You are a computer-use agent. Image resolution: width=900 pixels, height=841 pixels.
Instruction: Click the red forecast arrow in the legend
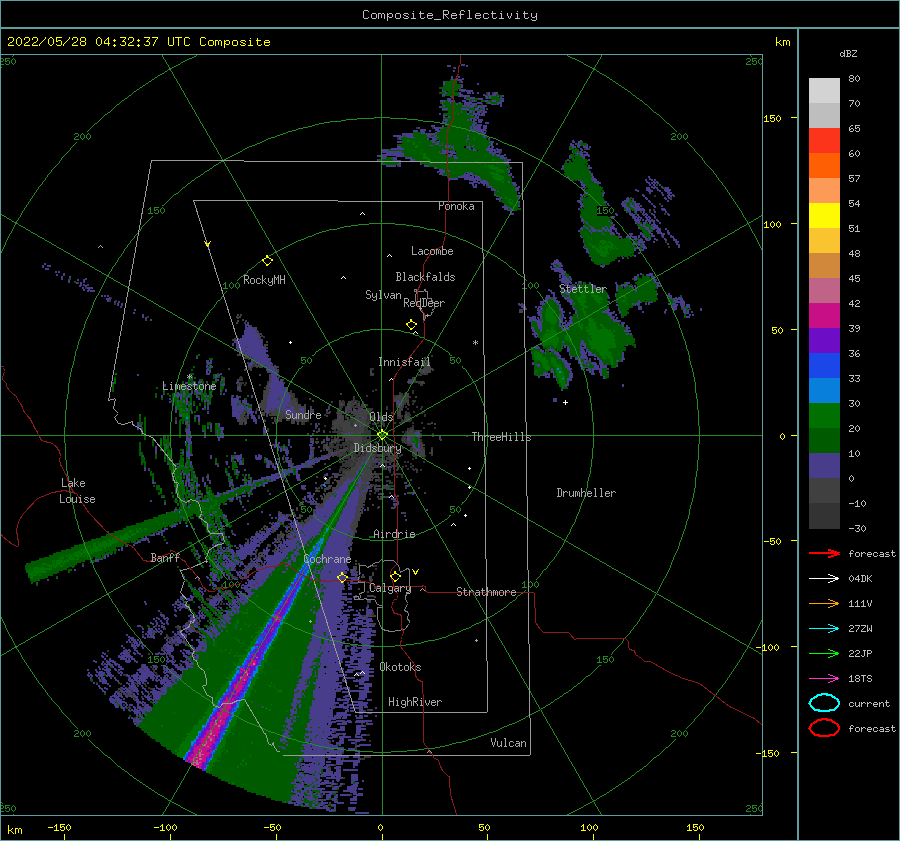(824, 553)
